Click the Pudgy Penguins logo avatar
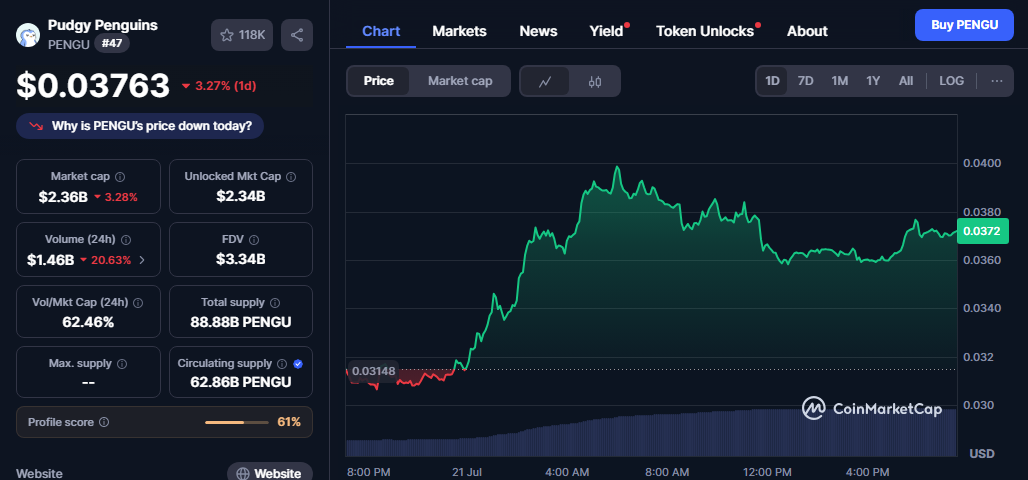The height and width of the screenshot is (480, 1028). 28,35
